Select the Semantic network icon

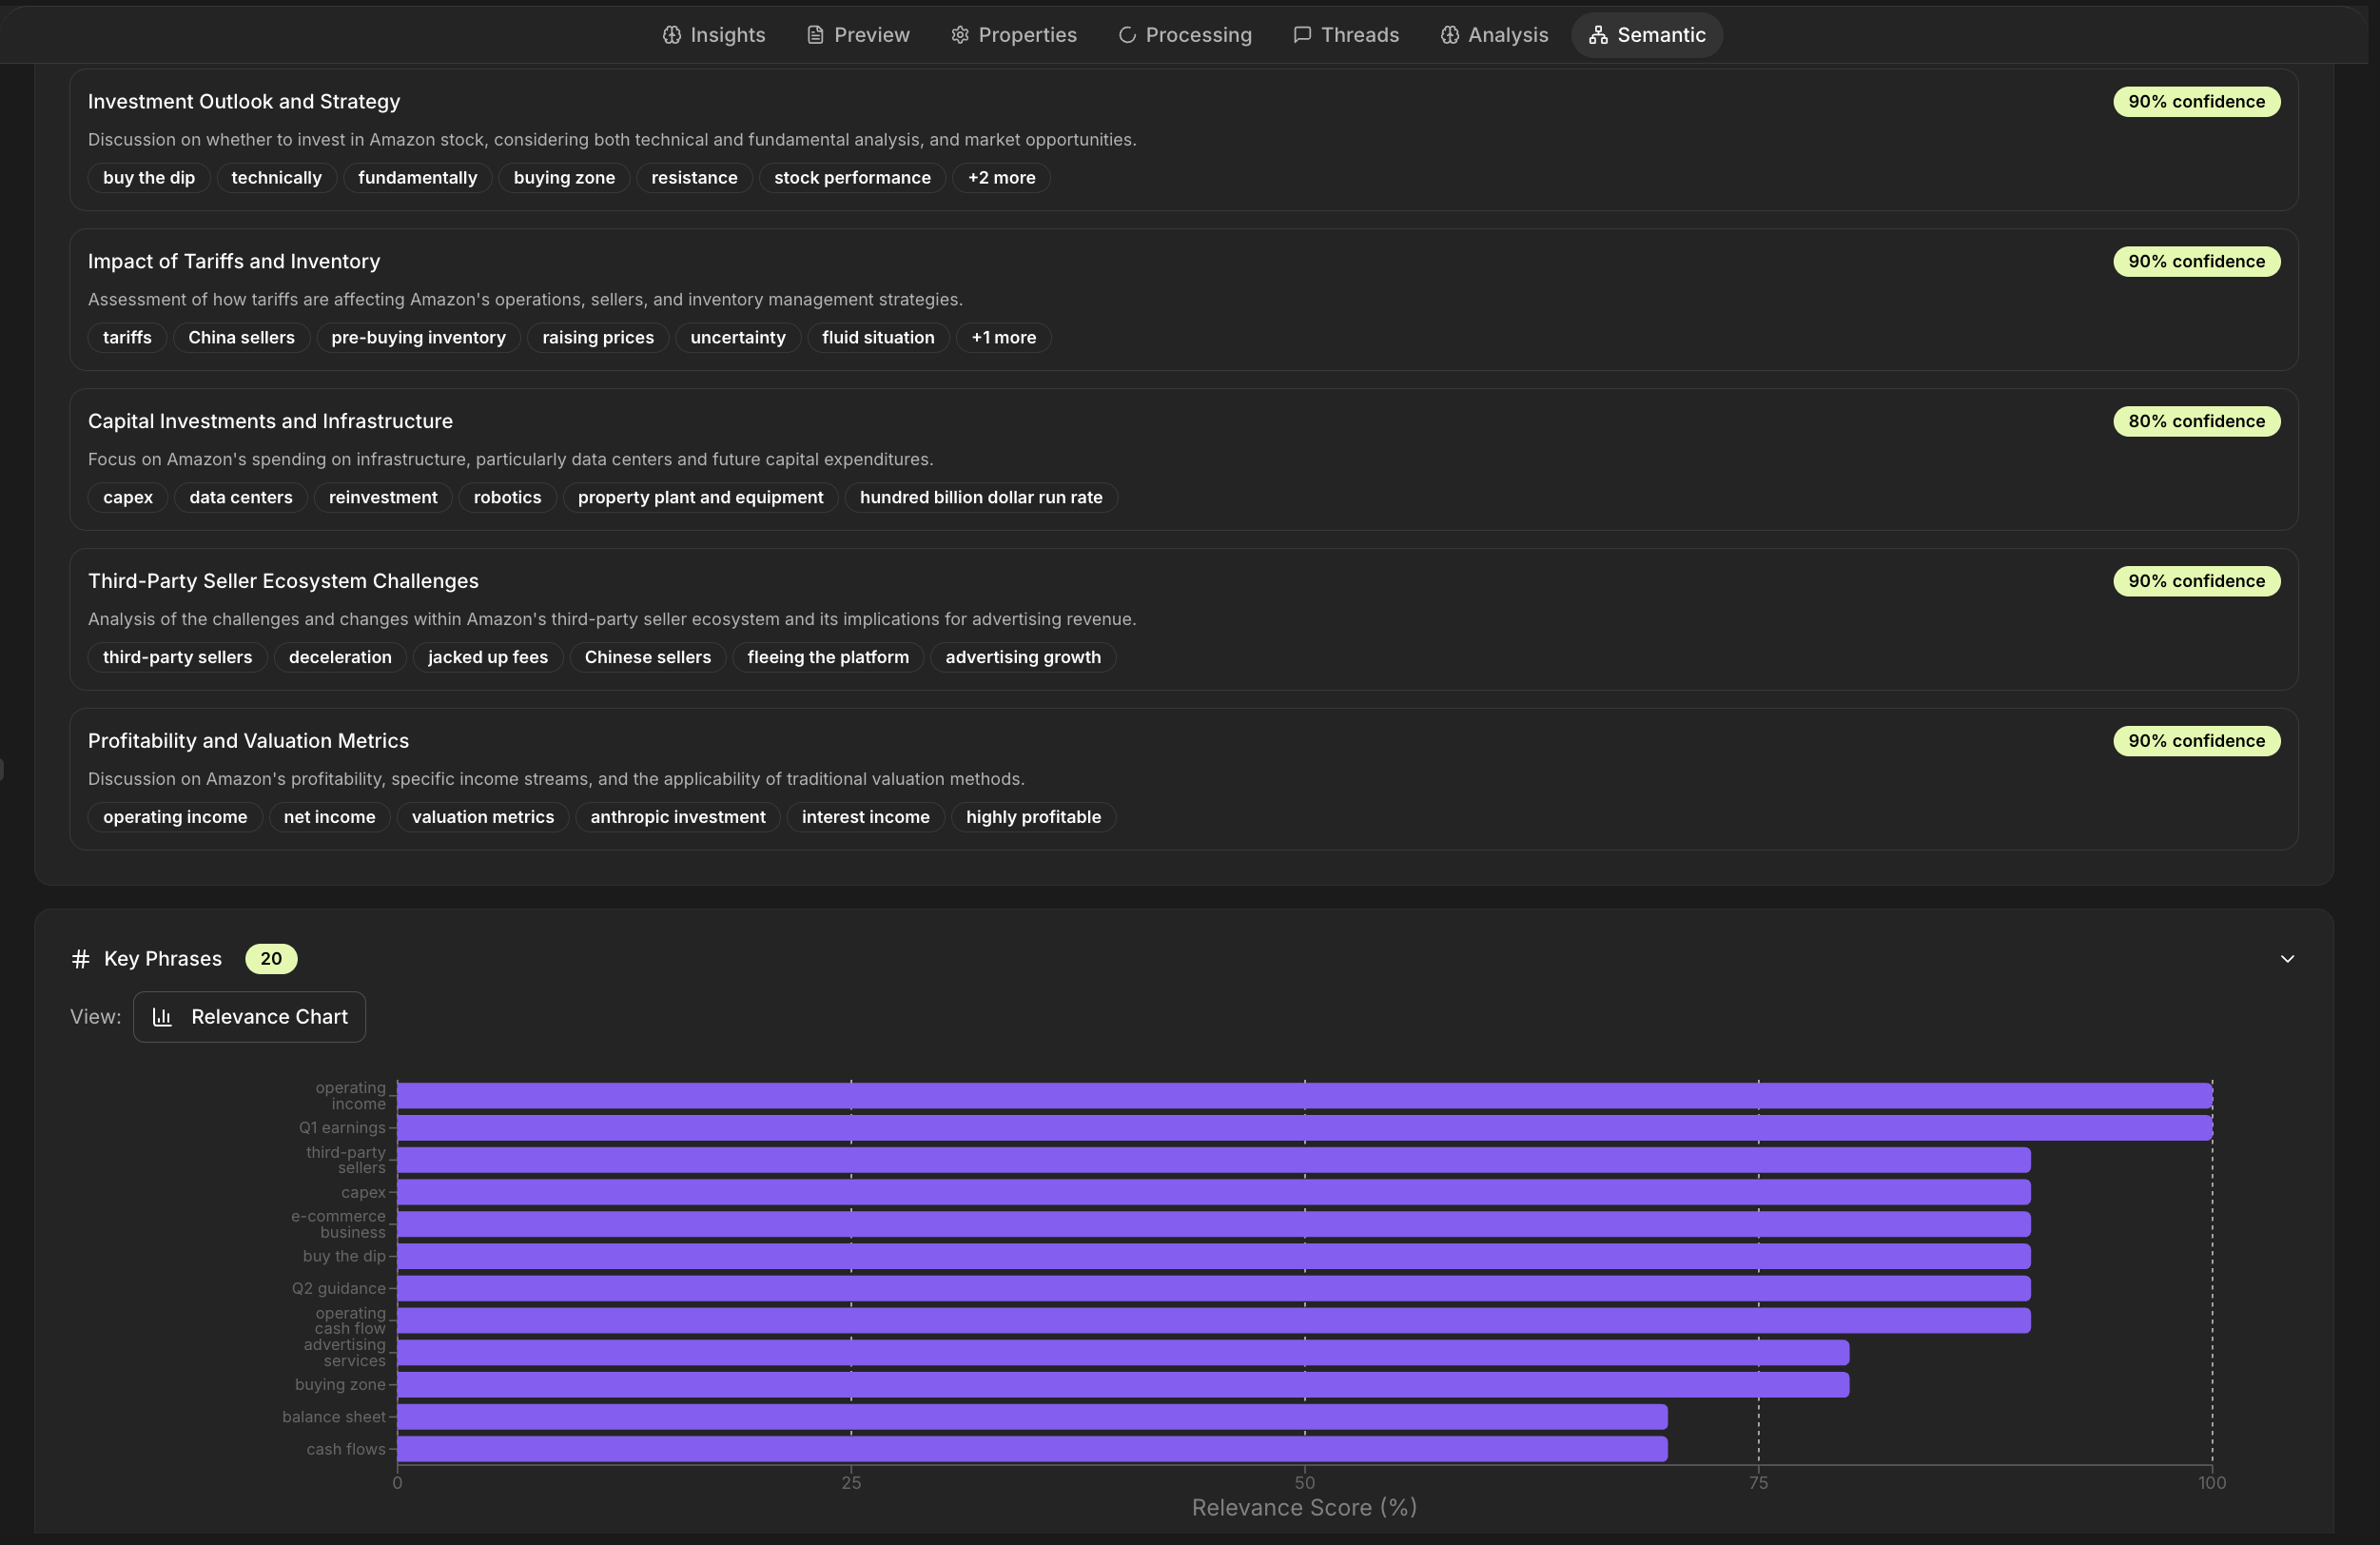pyautogui.click(x=1597, y=34)
